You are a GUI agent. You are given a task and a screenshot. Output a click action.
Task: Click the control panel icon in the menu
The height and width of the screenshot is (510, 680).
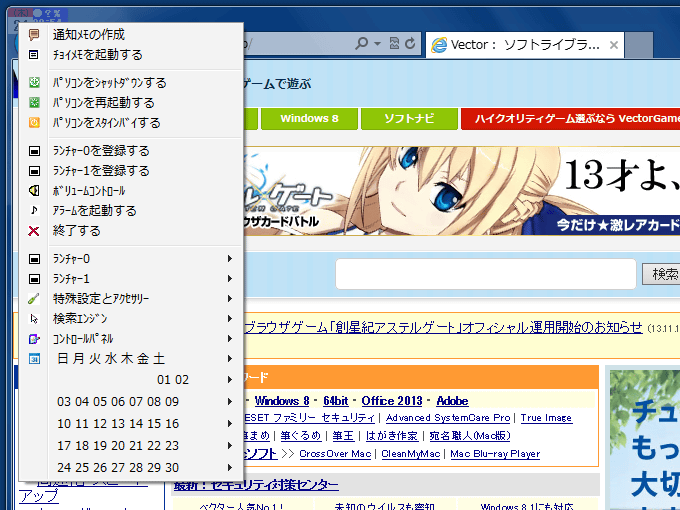pos(34,339)
